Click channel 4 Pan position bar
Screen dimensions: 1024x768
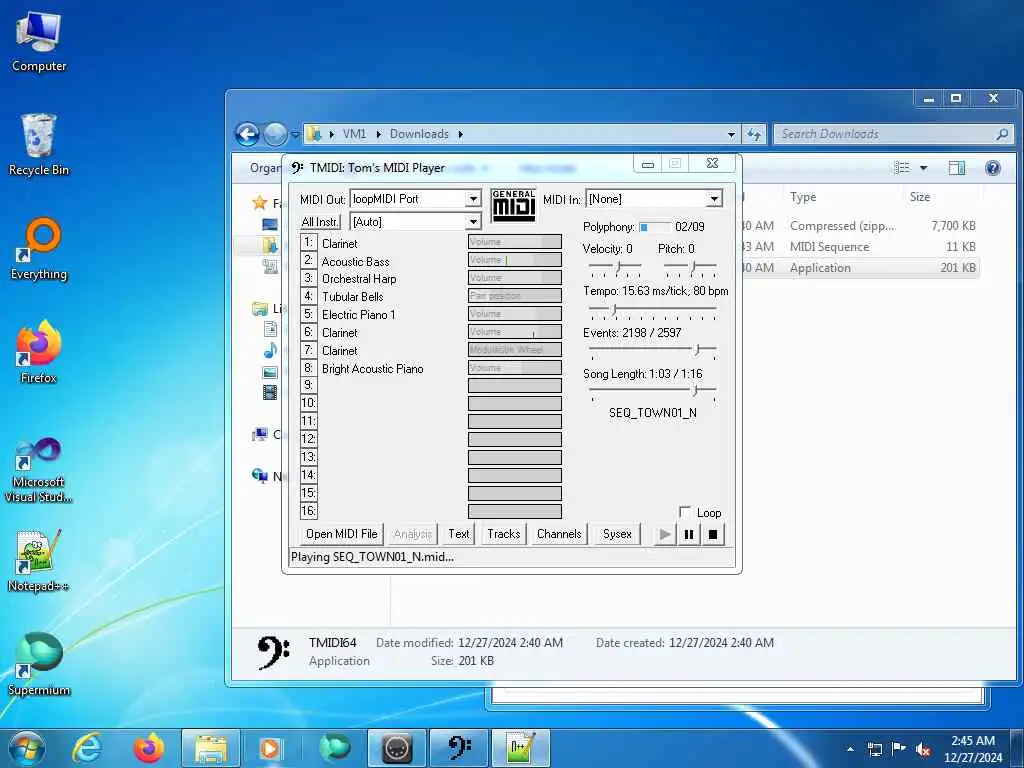pos(515,296)
